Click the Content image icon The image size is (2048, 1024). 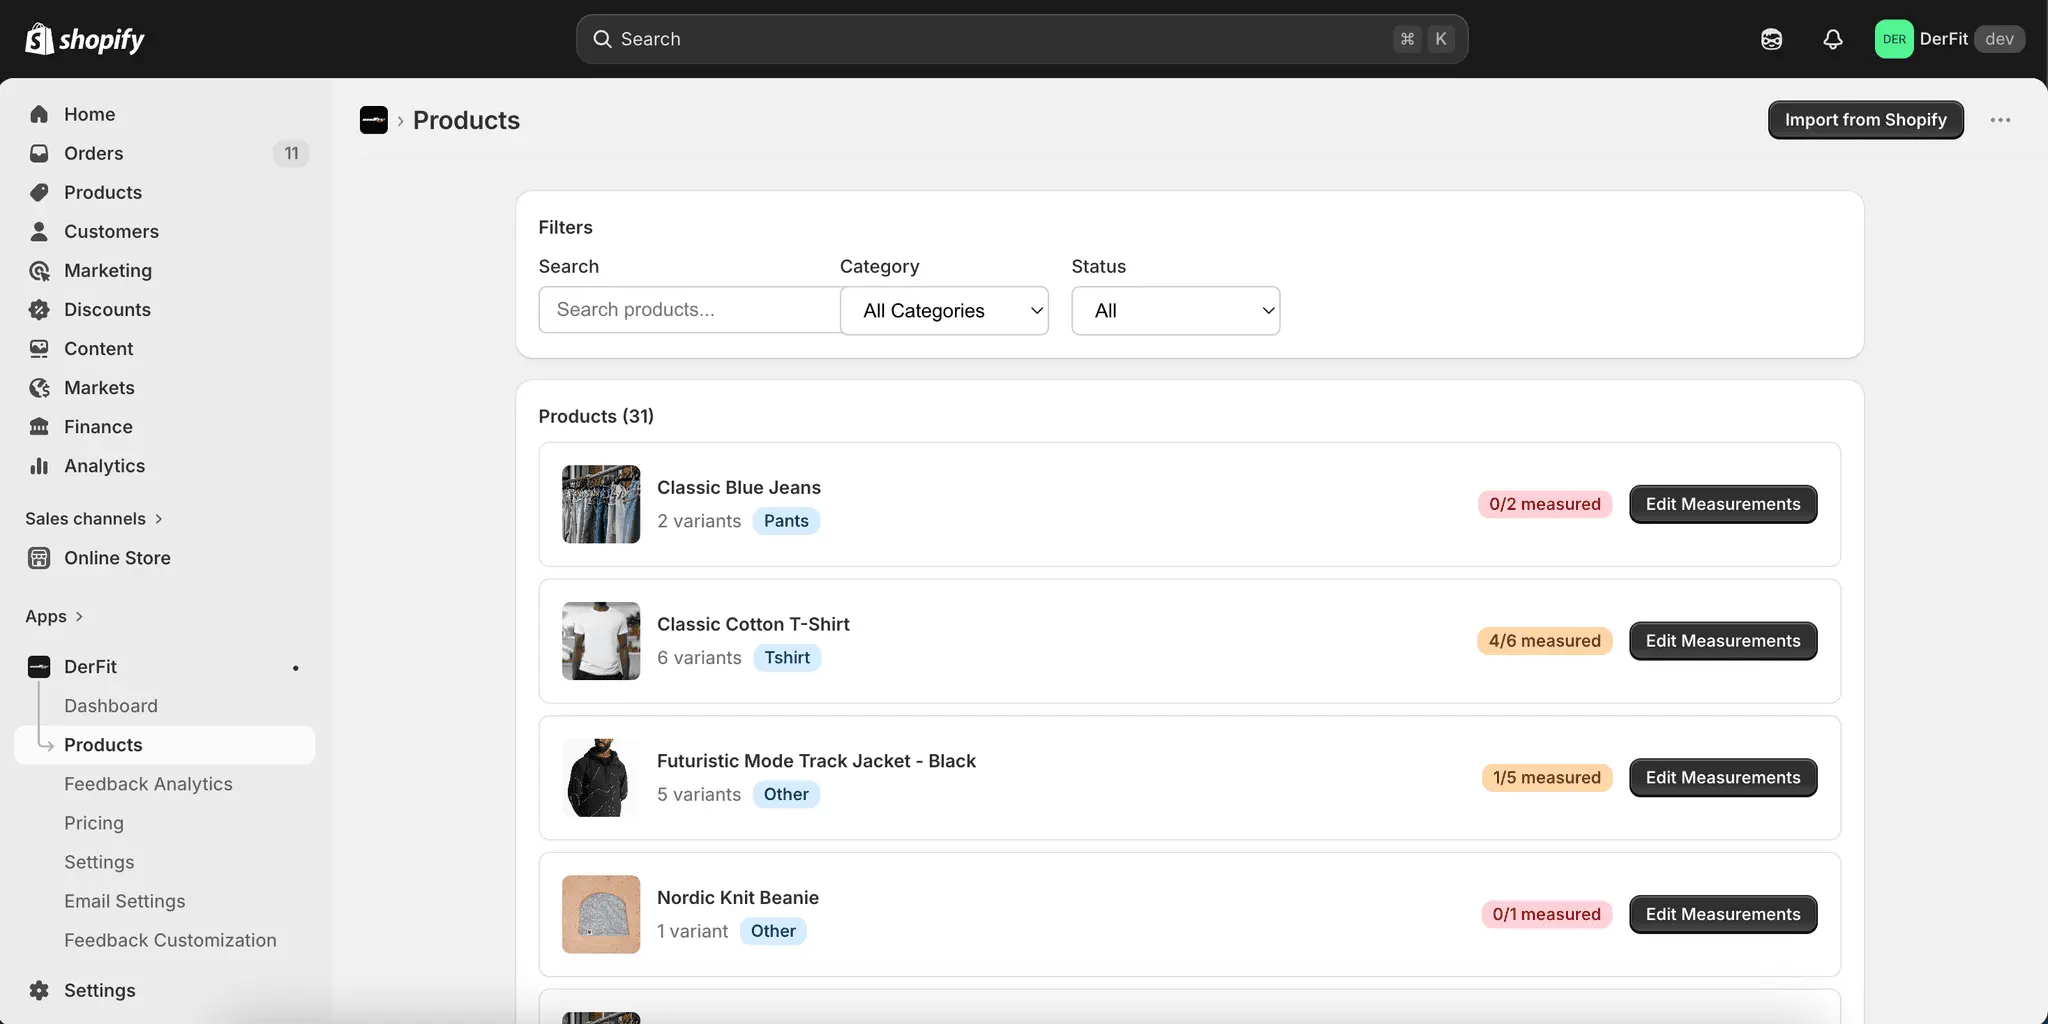39,348
